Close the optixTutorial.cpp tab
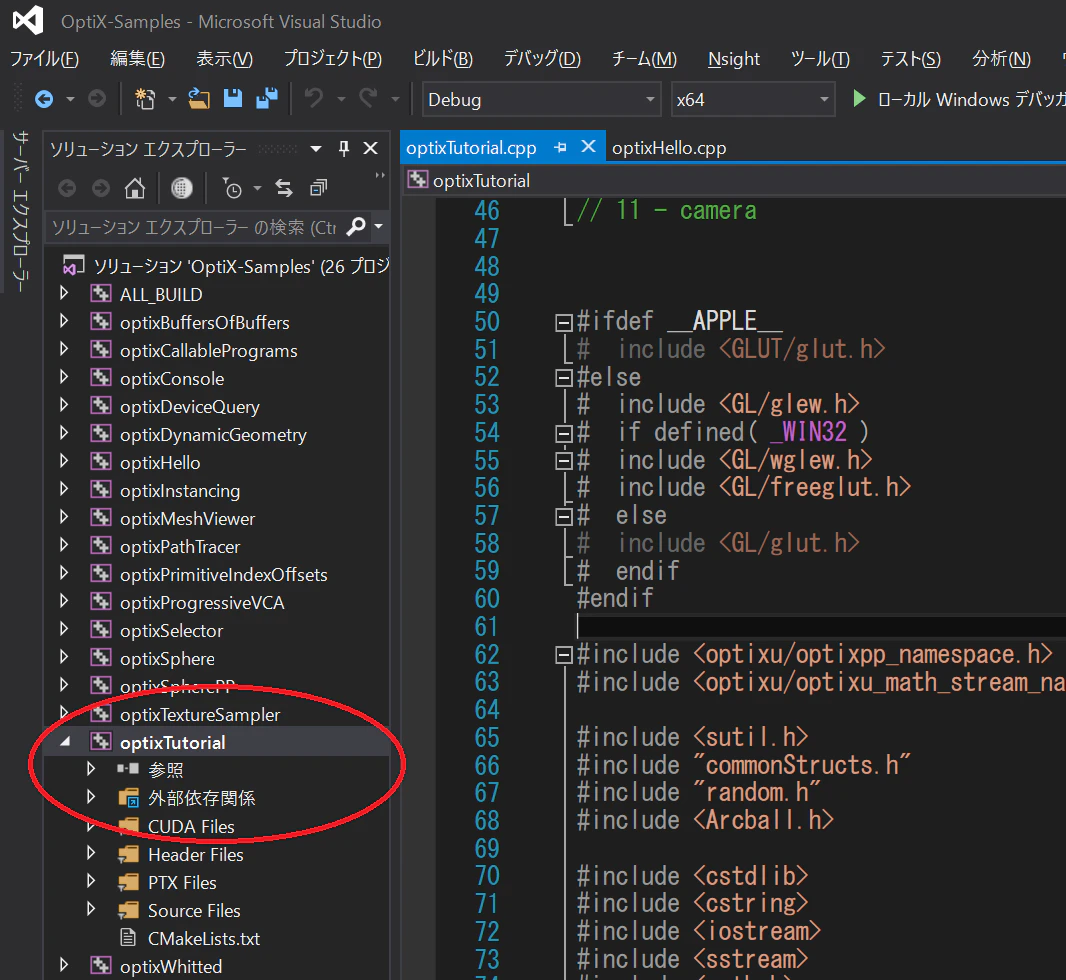 point(589,147)
